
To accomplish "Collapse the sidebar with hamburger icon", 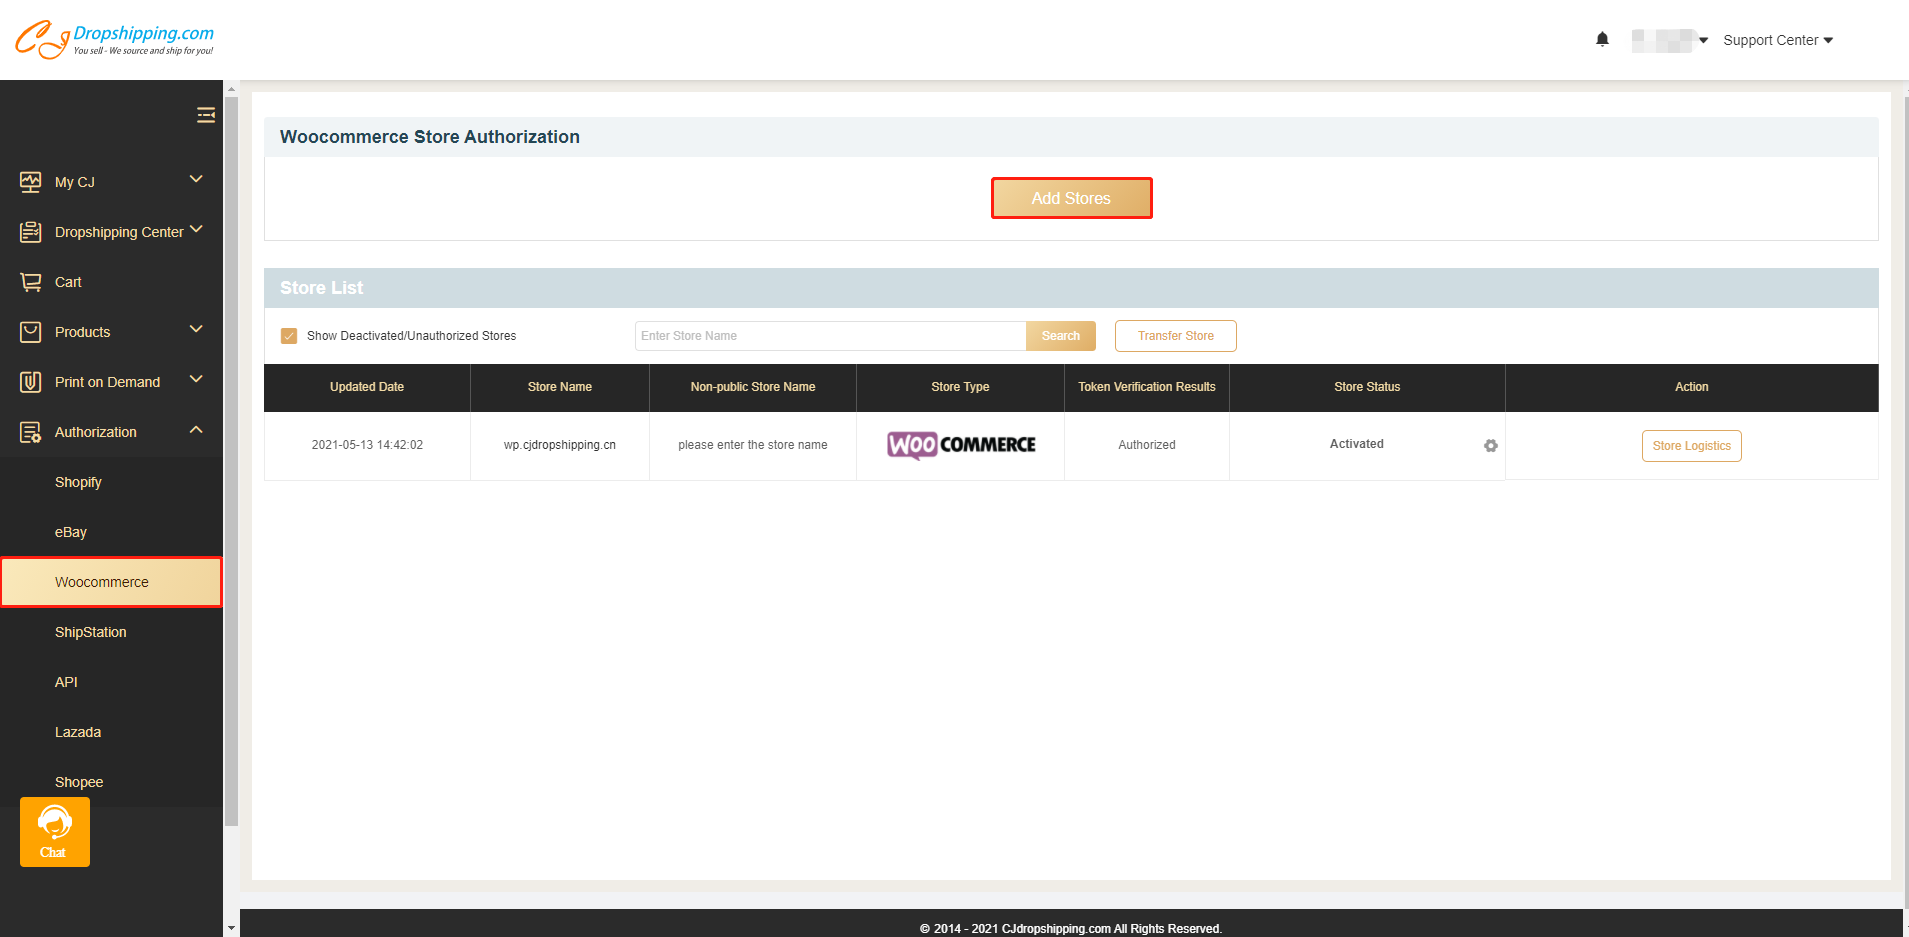I will coord(206,115).
